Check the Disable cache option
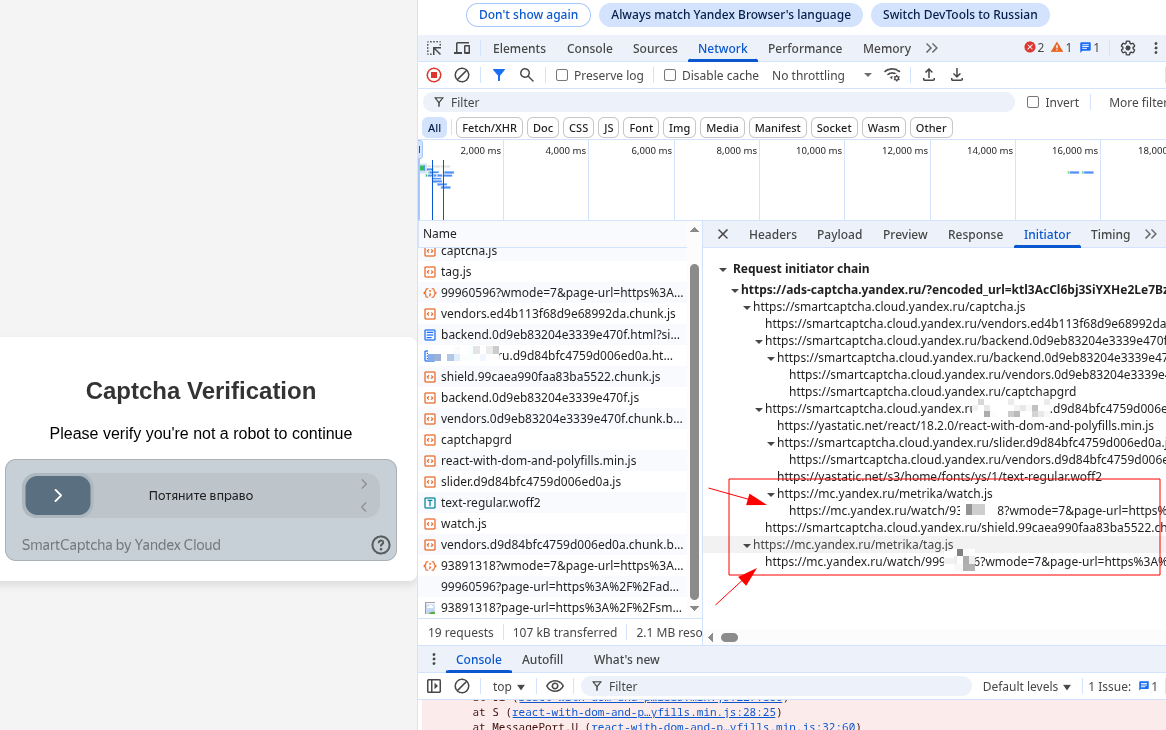 [670, 75]
